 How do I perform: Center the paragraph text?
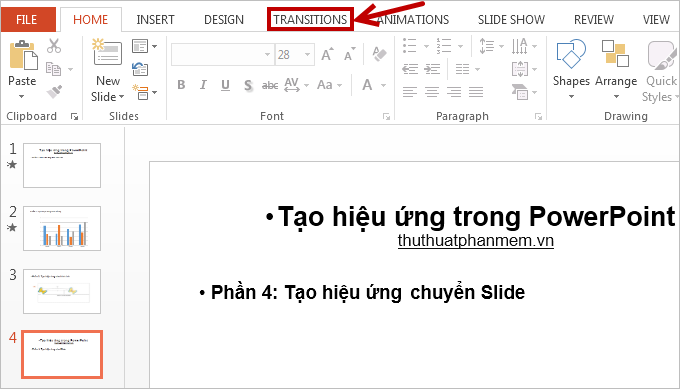432,92
